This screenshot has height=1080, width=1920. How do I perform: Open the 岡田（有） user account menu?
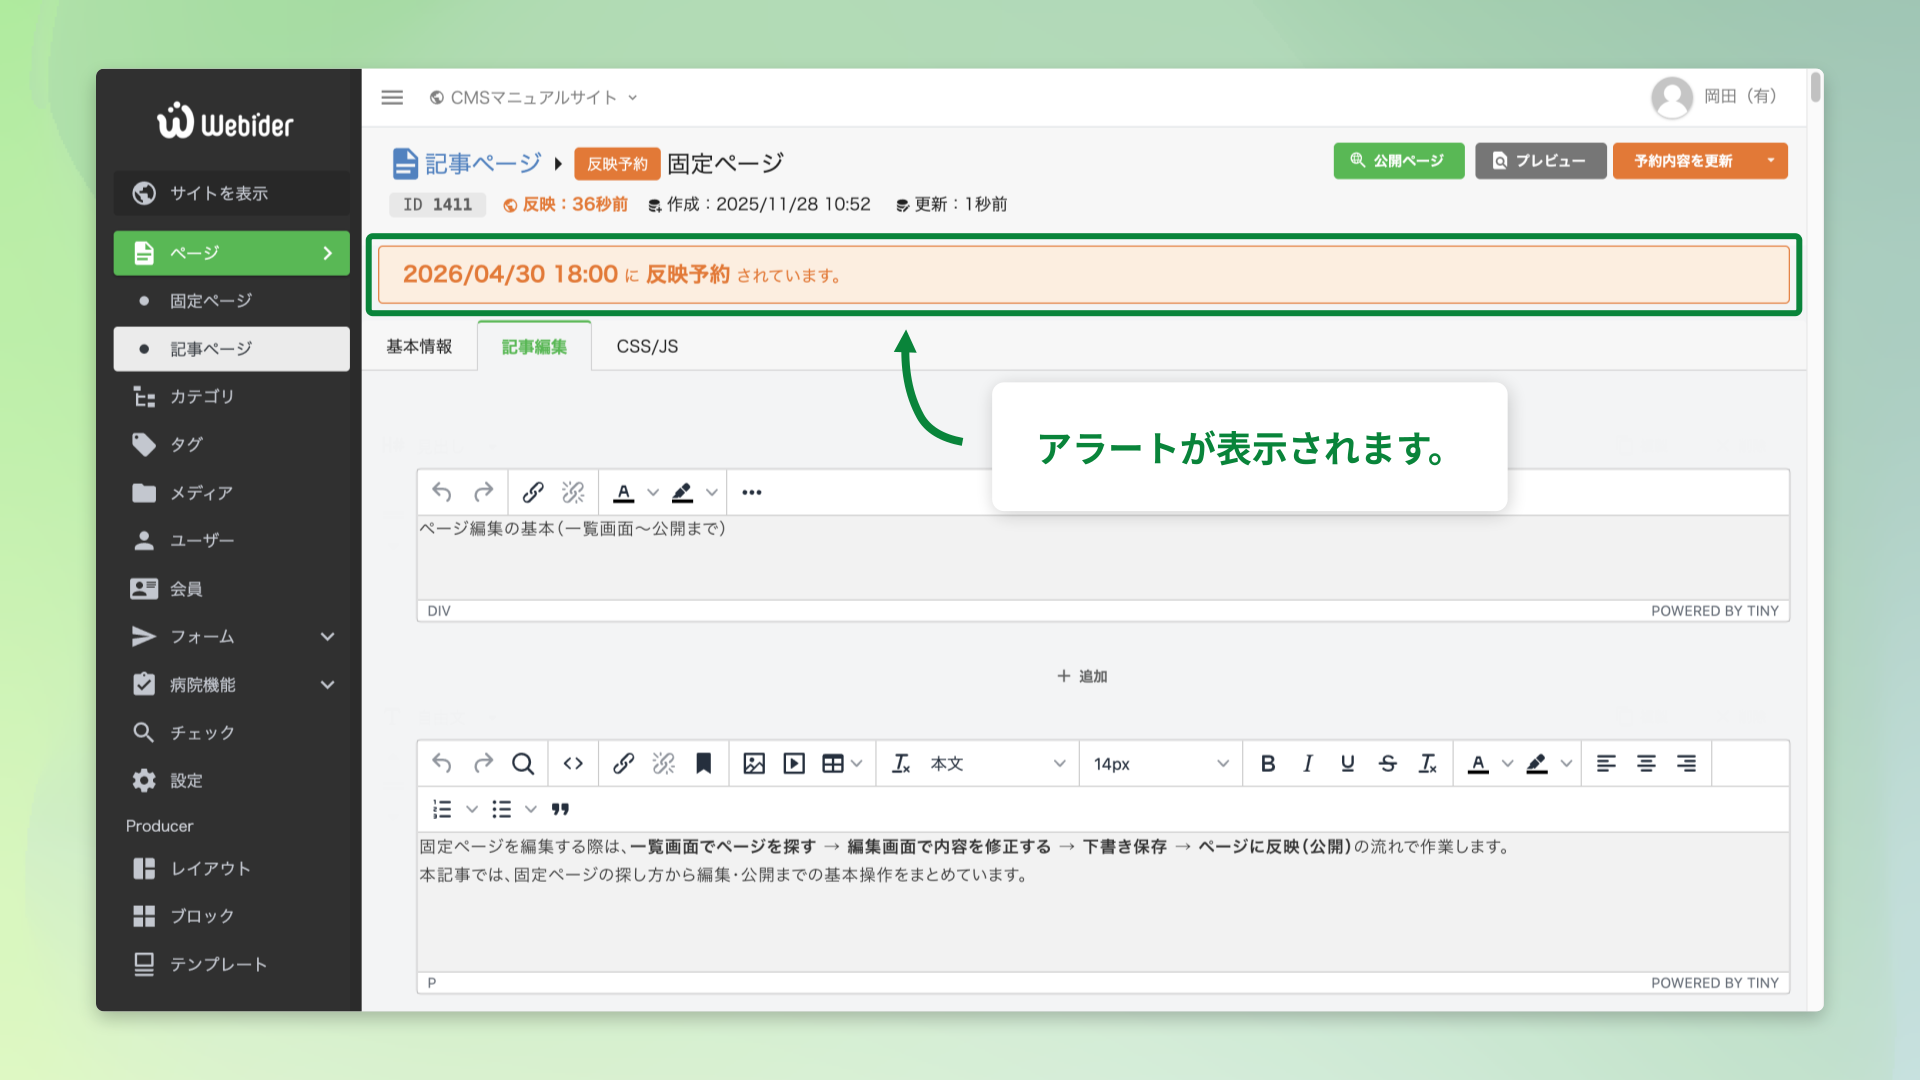tap(1715, 96)
